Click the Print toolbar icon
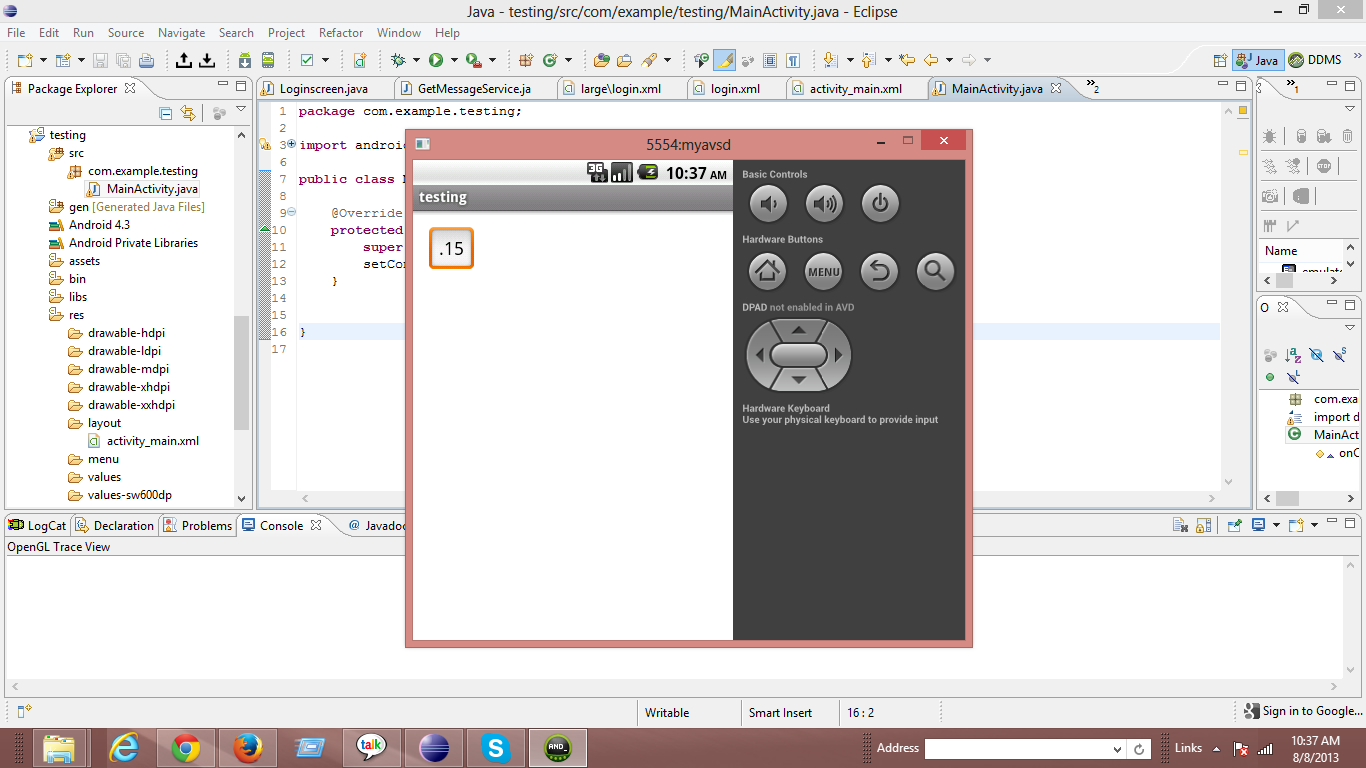This screenshot has height=768, width=1366. point(146,60)
